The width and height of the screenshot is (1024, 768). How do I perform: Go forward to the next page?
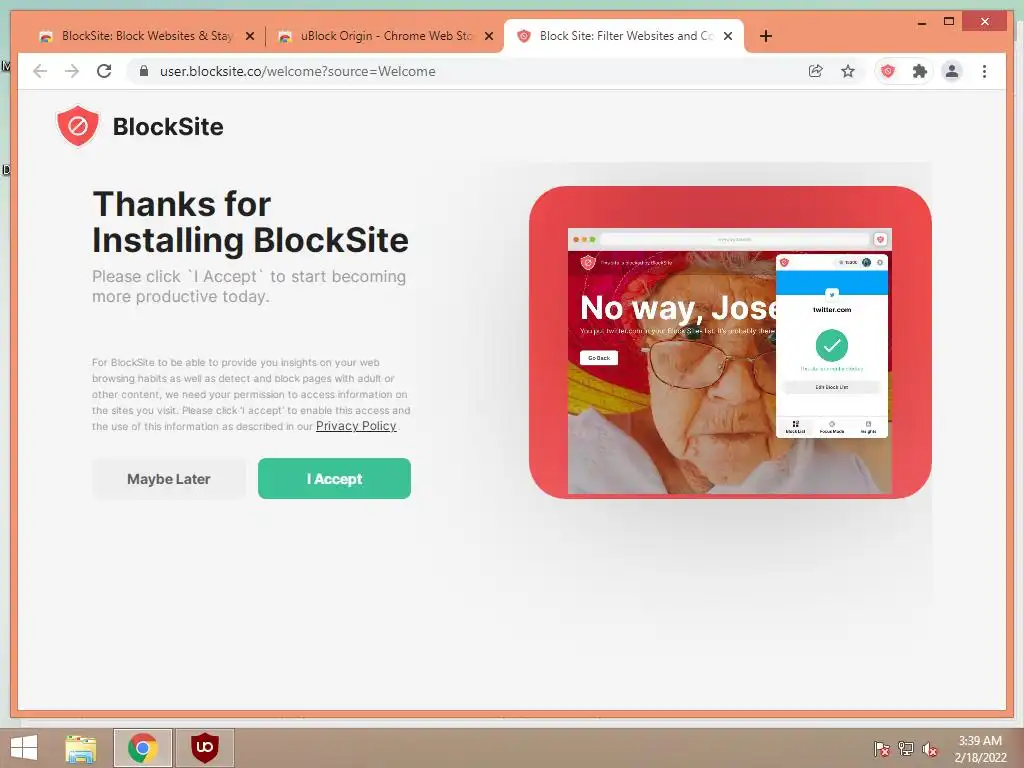click(x=72, y=71)
